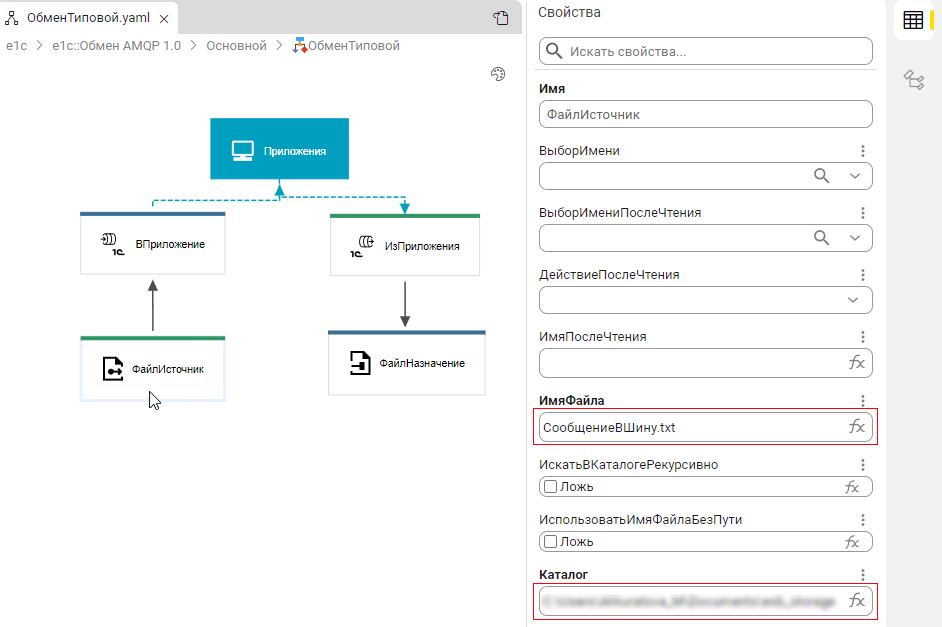Click fx icon for ИскатьВКаталогеРекурсивно
The height and width of the screenshot is (627, 942).
click(x=852, y=487)
